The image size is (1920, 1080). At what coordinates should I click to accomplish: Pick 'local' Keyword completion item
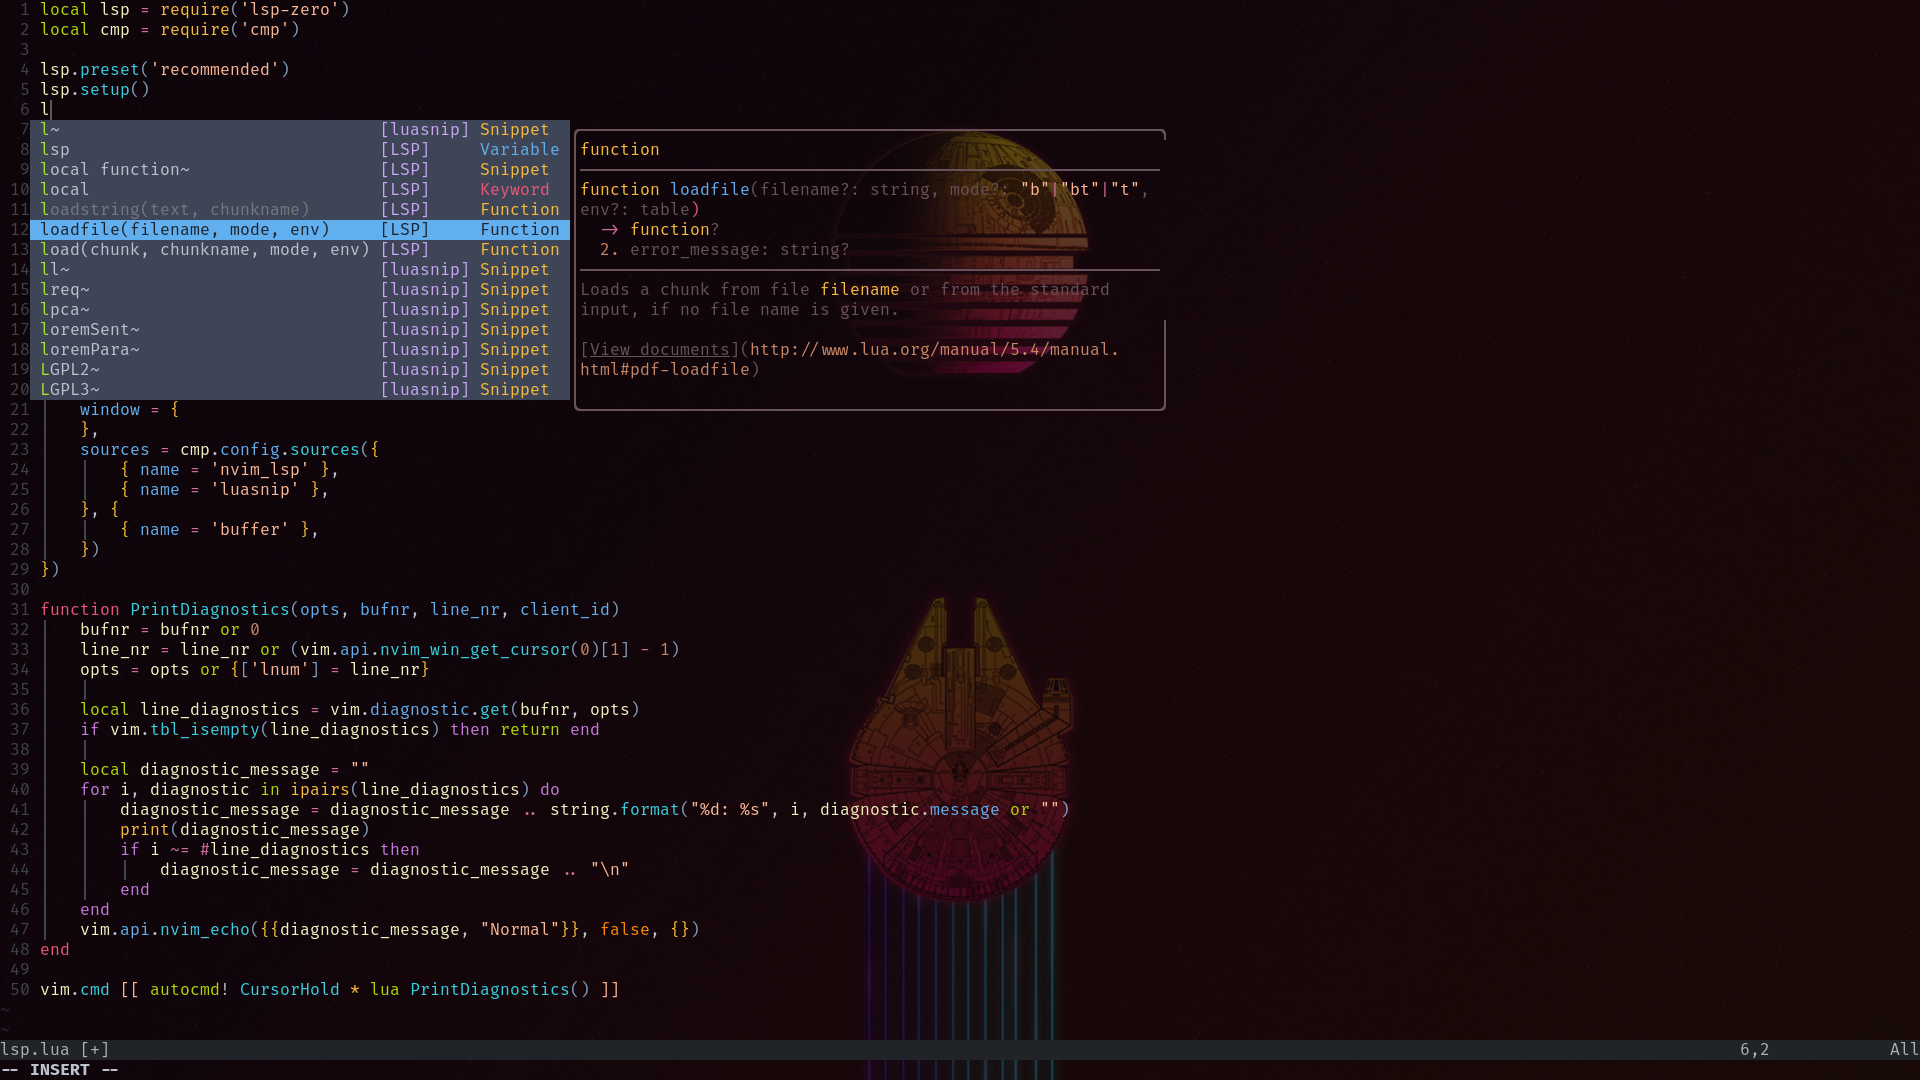pyautogui.click(x=64, y=189)
